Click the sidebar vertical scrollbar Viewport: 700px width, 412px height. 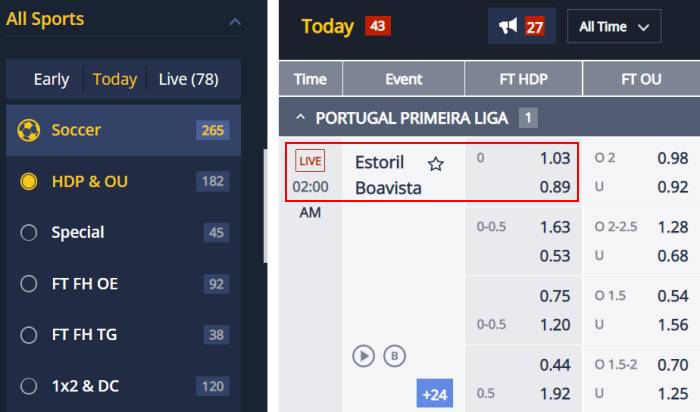coord(265,206)
